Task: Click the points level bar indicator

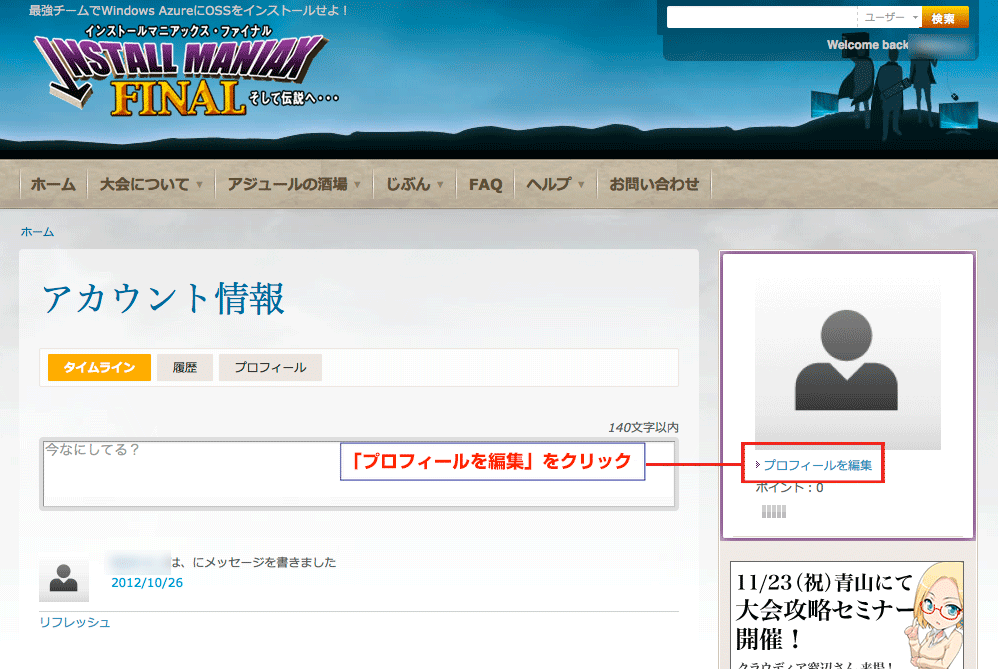Action: click(x=774, y=512)
